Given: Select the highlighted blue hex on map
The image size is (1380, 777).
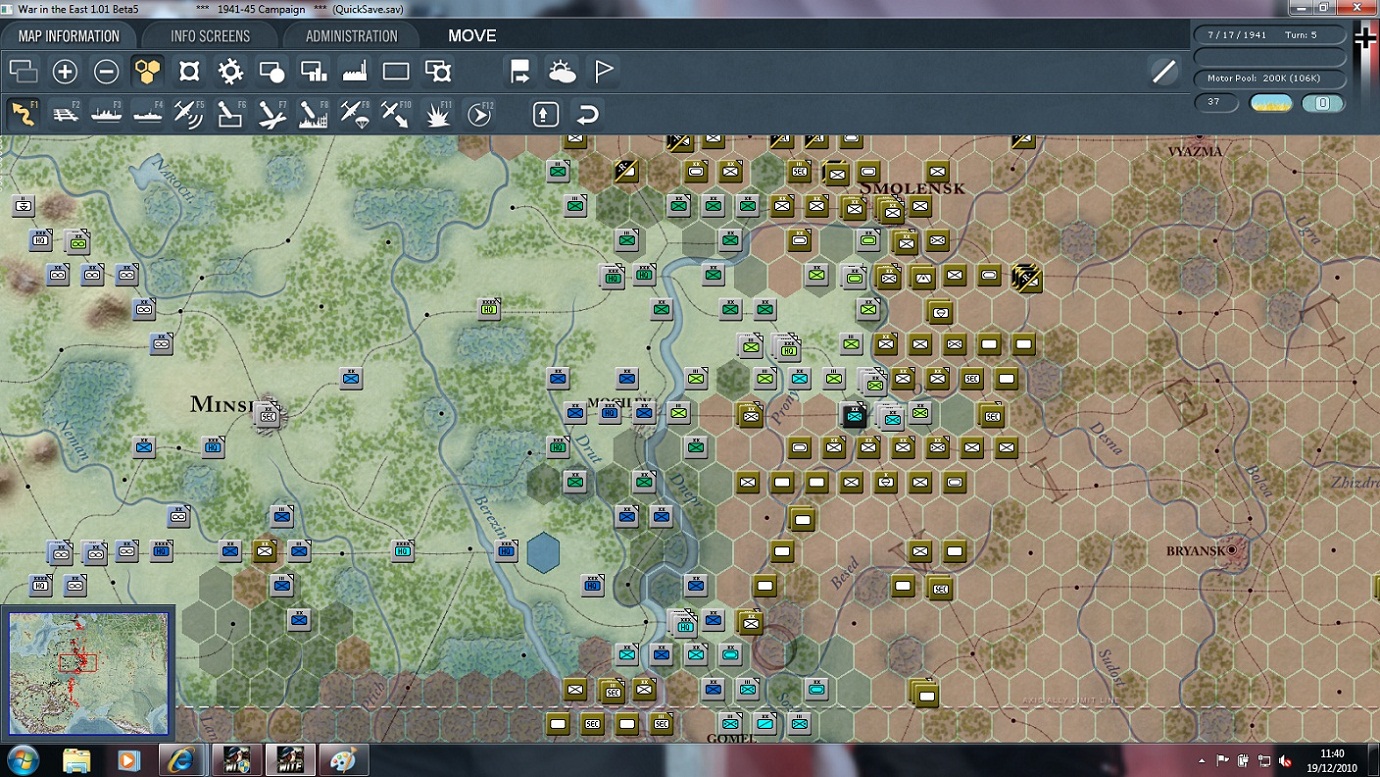Looking at the screenshot, I should (x=543, y=552).
